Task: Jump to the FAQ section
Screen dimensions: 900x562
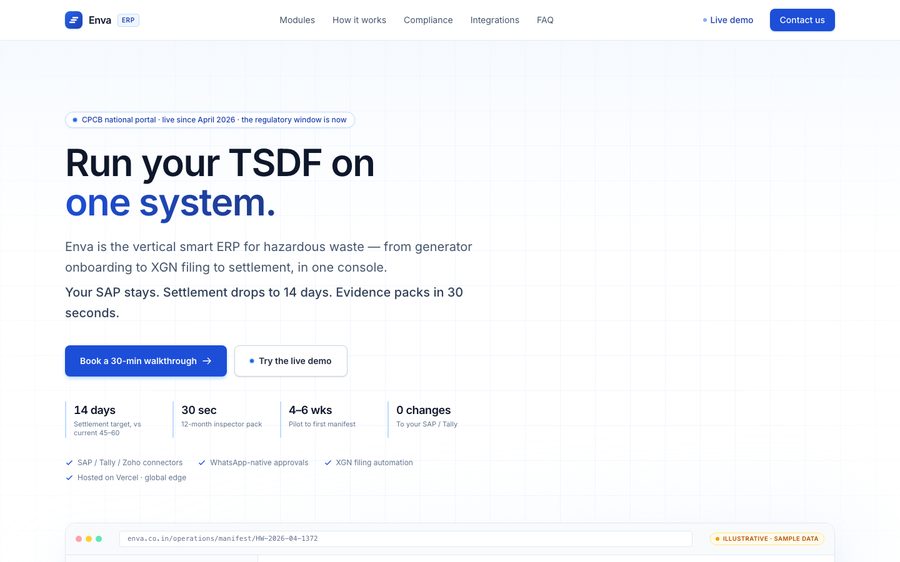Action: pos(545,20)
